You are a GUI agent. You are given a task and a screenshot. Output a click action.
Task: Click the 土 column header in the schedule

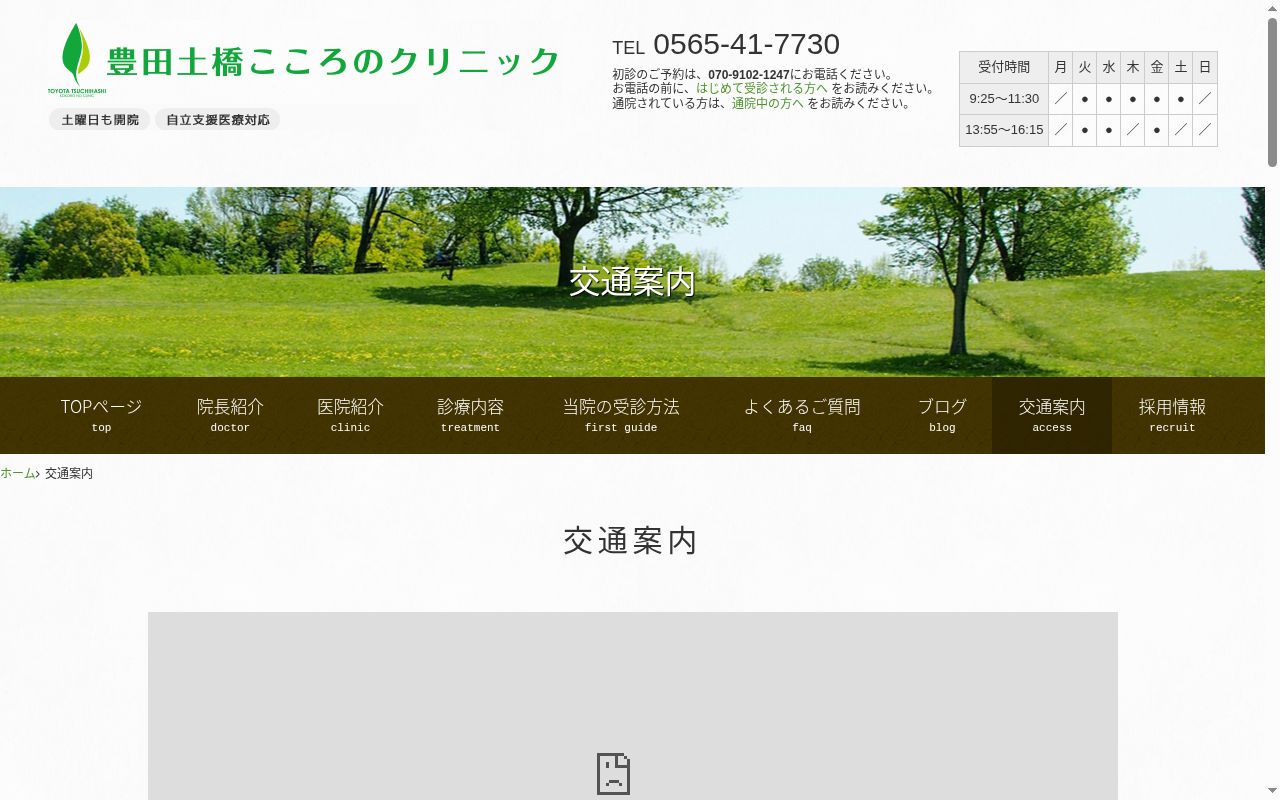[1181, 67]
